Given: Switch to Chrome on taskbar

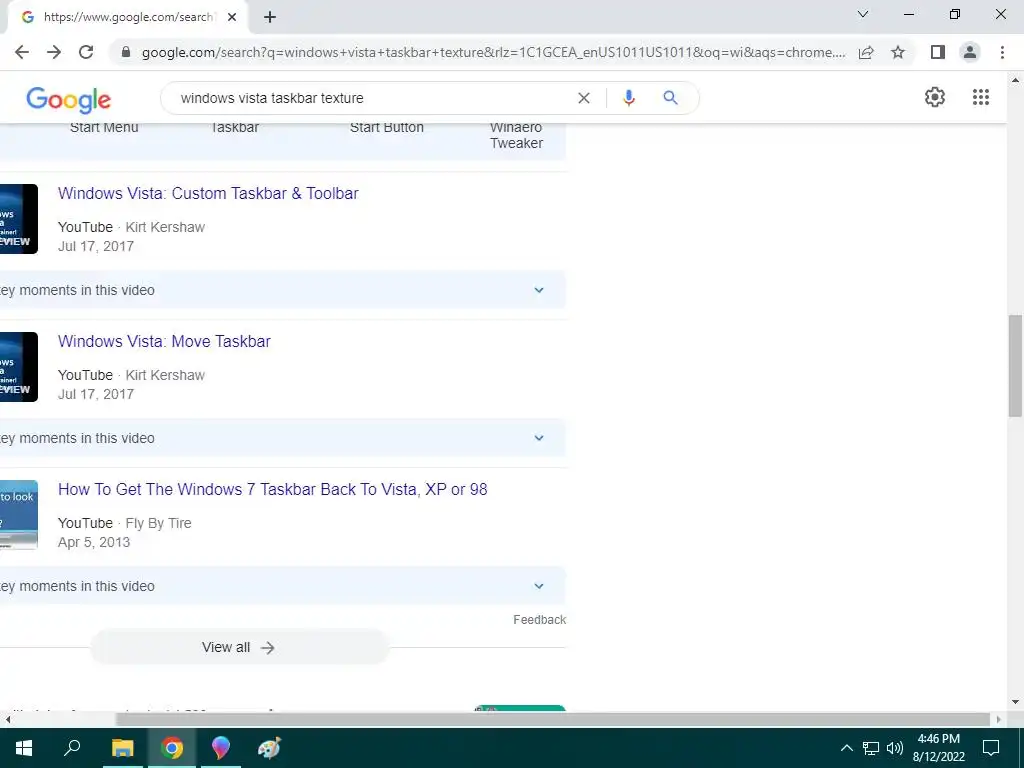Looking at the screenshot, I should tap(172, 748).
